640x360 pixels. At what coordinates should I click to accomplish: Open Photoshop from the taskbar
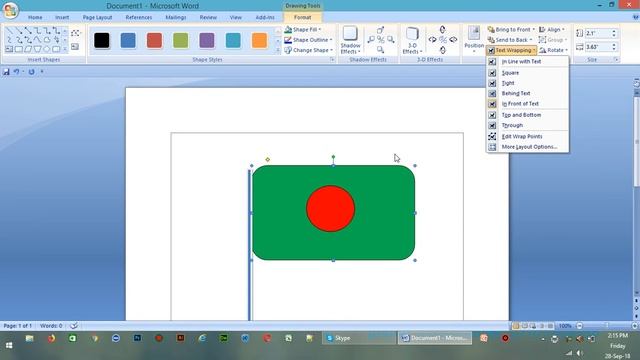[138, 338]
